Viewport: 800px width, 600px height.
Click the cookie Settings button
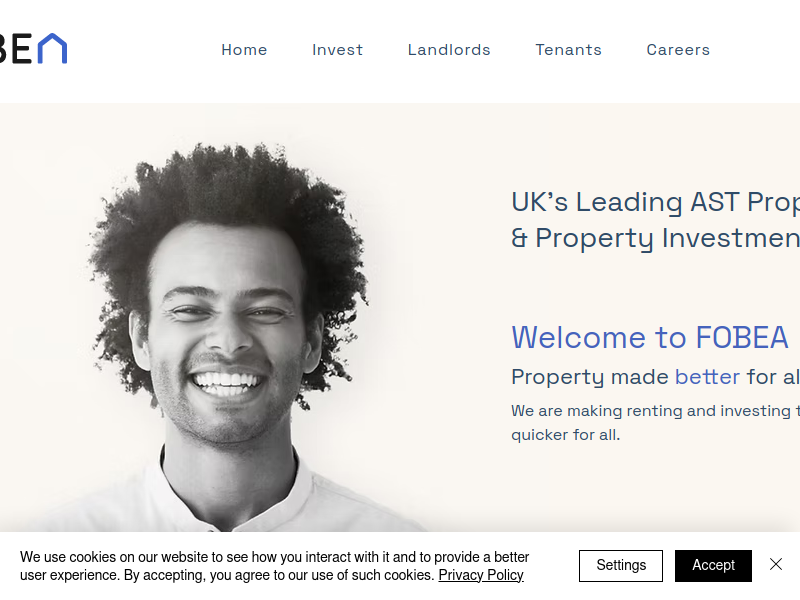tap(621, 565)
